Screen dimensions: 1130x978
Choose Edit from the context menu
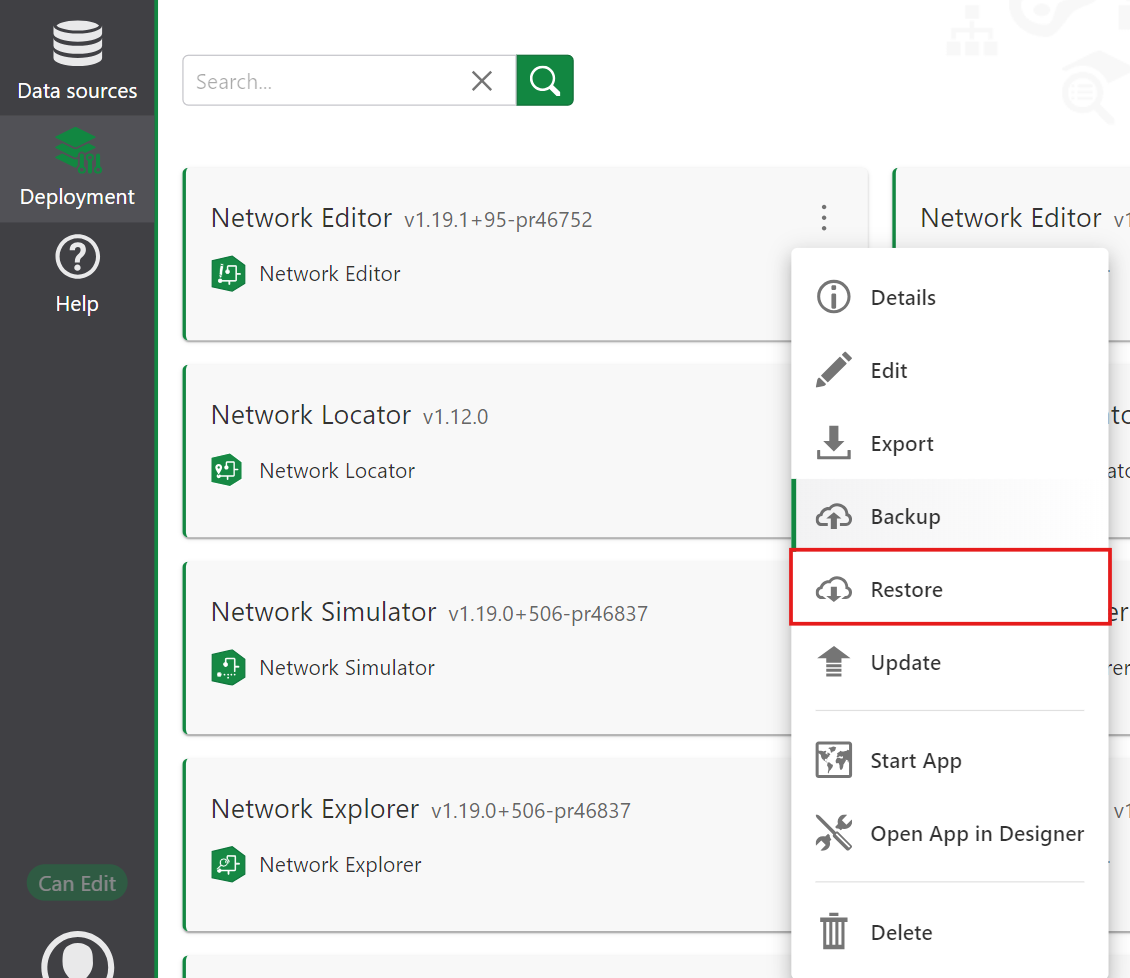[950, 370]
